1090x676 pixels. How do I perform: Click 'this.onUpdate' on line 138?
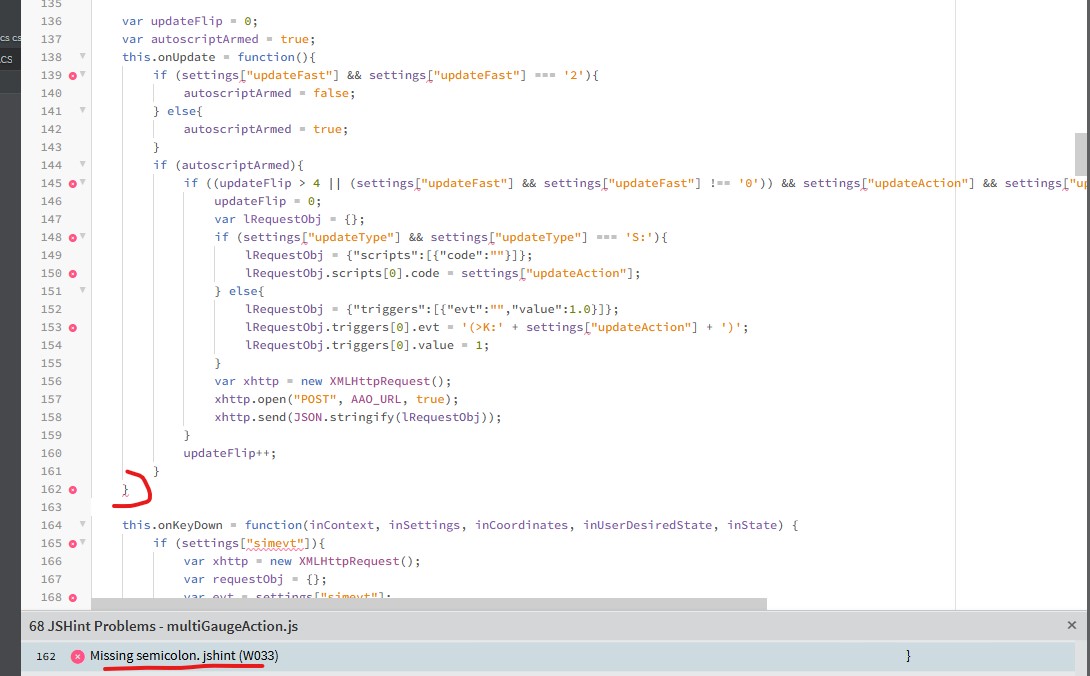[169, 57]
